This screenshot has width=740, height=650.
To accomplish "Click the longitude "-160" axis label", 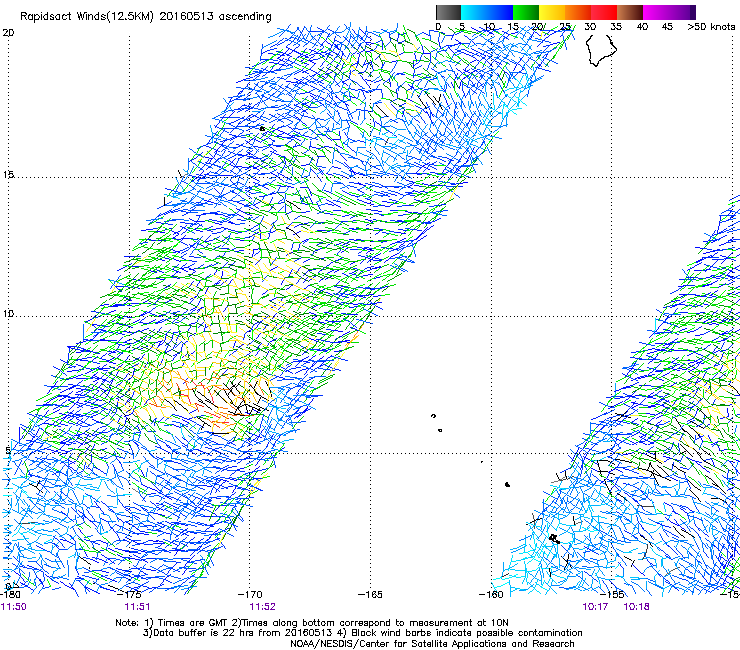I will click(x=491, y=594).
